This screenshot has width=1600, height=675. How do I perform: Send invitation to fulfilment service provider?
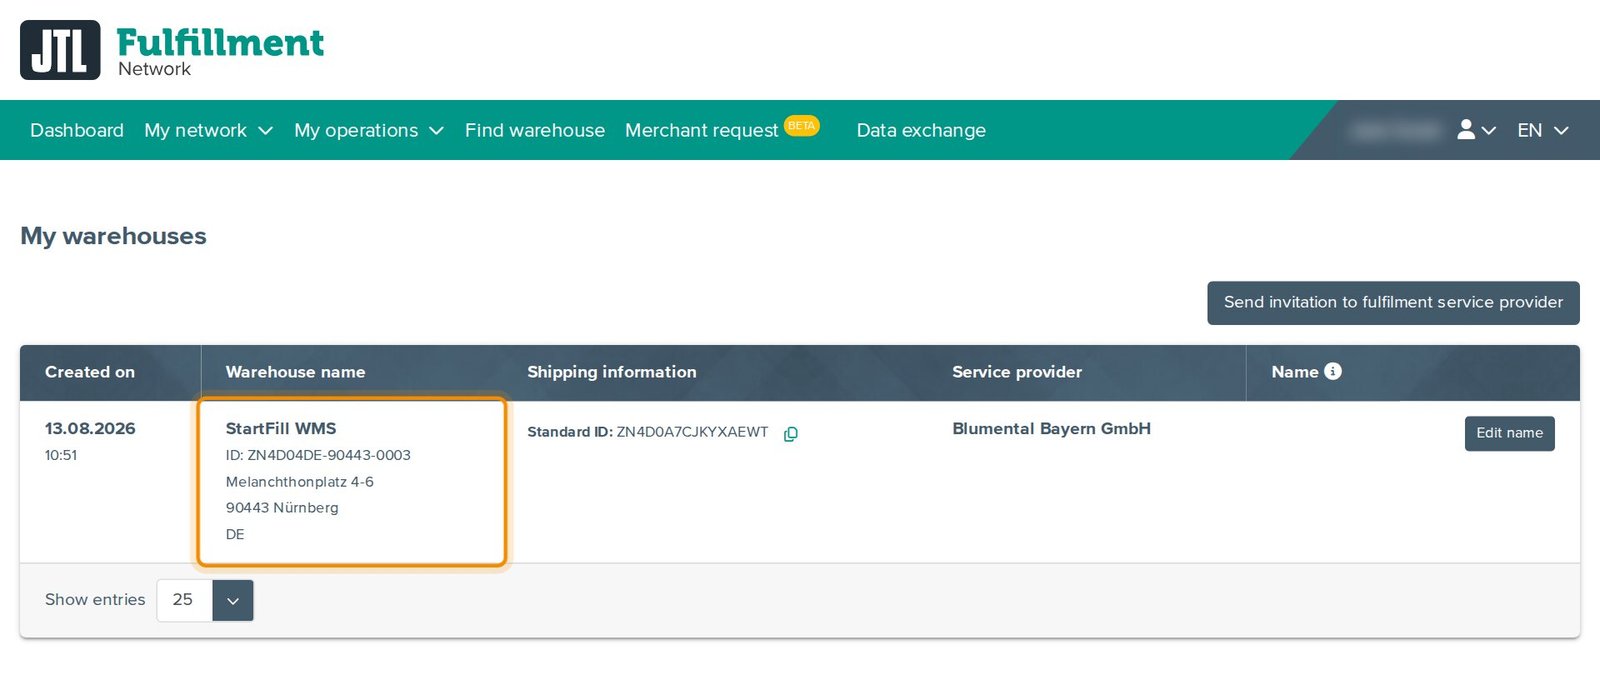(1393, 303)
